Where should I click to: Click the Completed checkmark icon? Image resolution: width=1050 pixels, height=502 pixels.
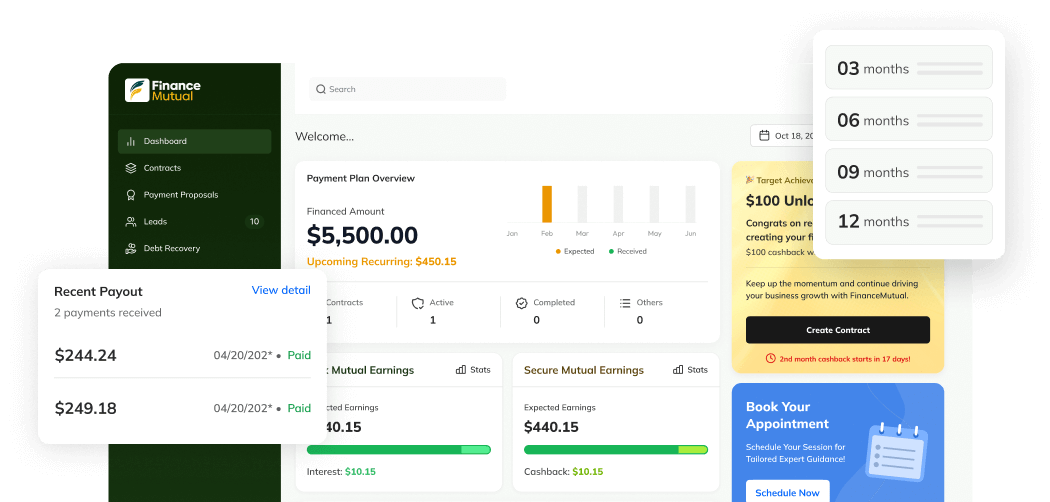[521, 303]
